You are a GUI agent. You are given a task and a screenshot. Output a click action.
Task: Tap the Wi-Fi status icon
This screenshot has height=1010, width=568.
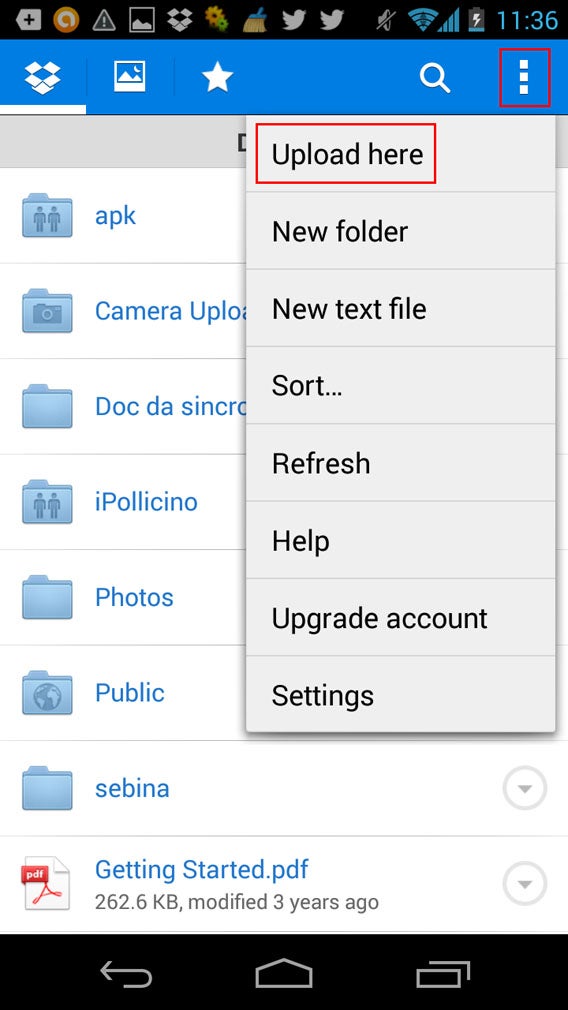point(422,20)
